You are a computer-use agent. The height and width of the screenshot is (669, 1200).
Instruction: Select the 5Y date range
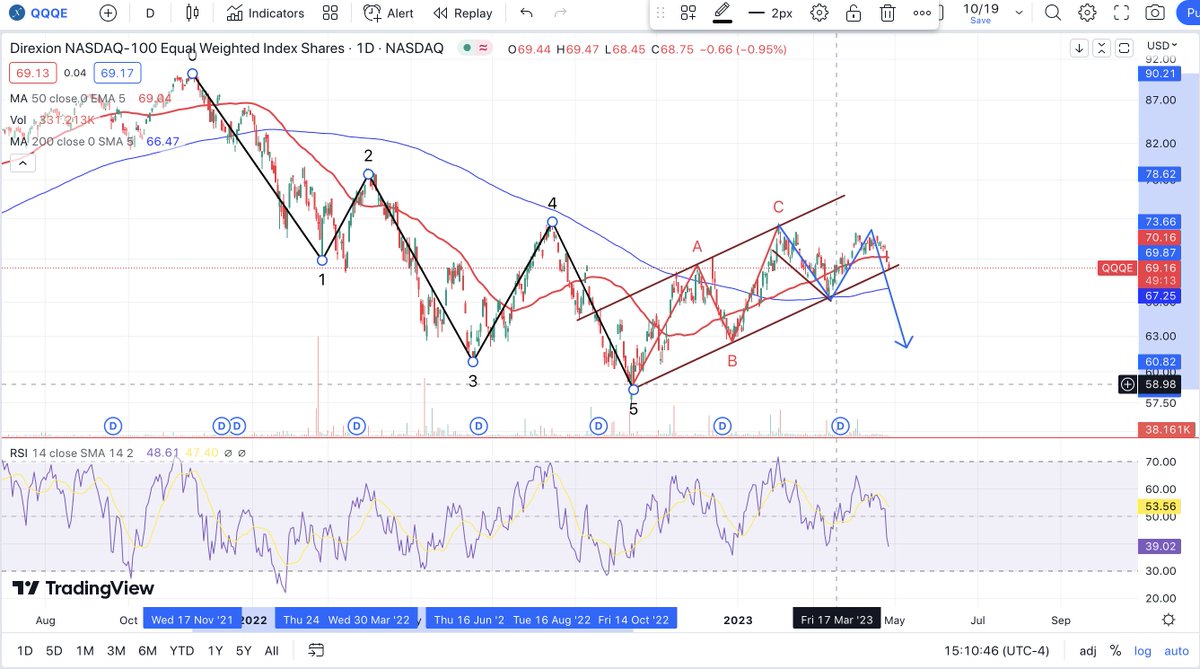244,651
